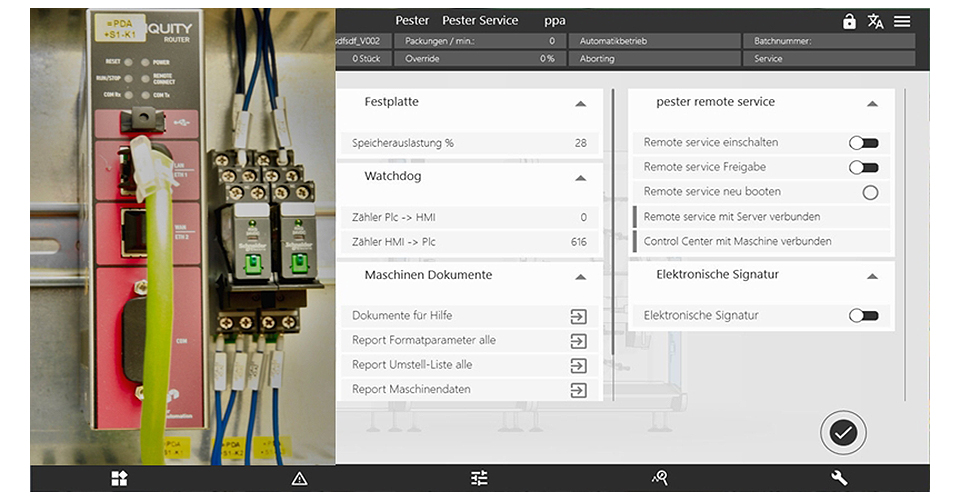
Task: Open Dokumente für Hilfe via arrow icon
Action: click(x=578, y=316)
